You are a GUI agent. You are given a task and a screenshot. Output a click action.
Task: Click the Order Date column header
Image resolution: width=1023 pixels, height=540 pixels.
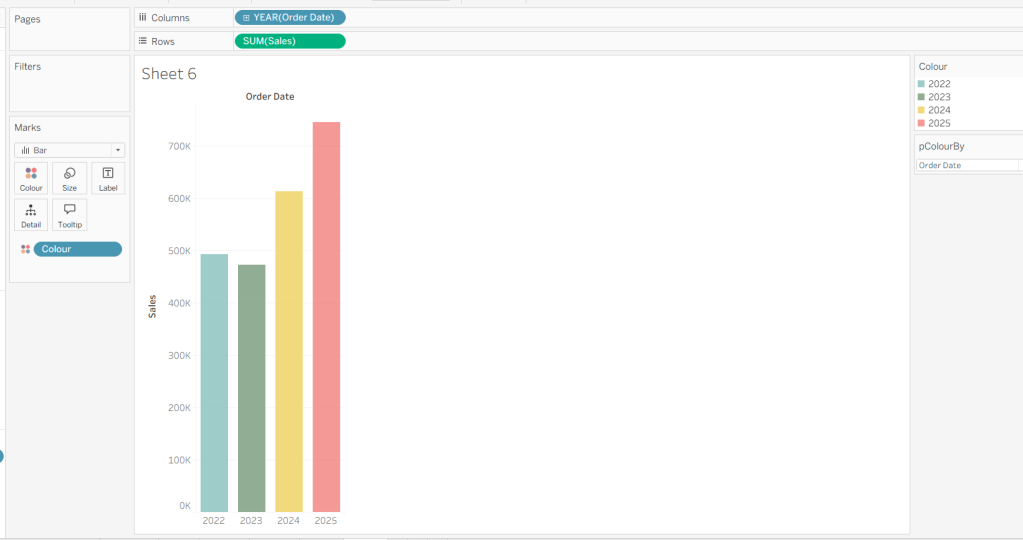click(x=270, y=97)
